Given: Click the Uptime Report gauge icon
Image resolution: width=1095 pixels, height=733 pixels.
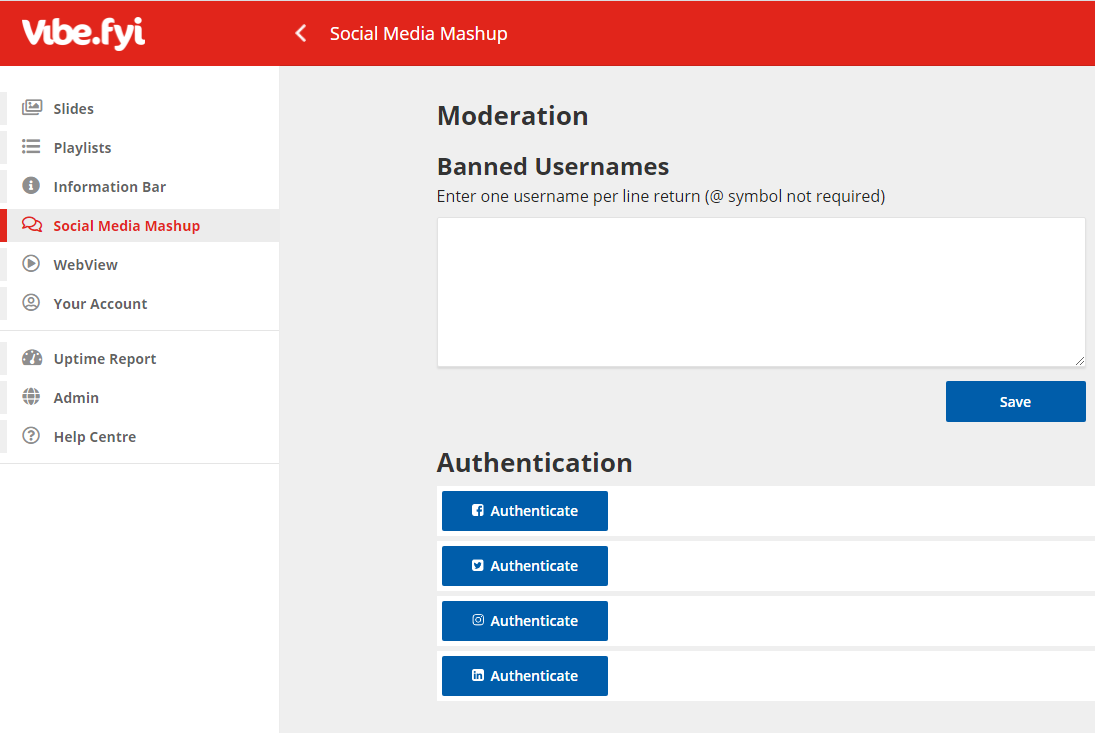Looking at the screenshot, I should [x=31, y=358].
